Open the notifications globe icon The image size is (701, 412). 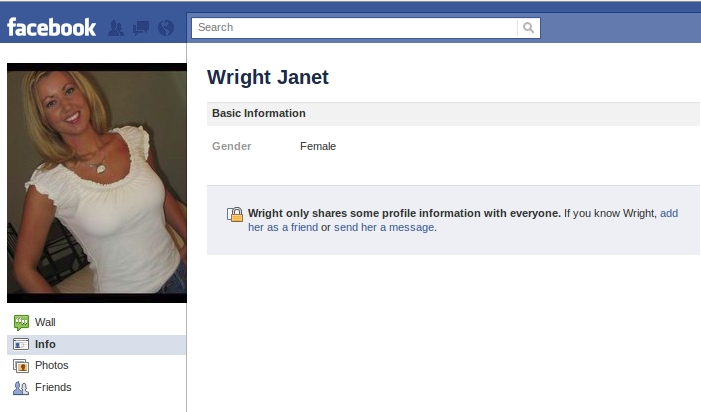(166, 28)
